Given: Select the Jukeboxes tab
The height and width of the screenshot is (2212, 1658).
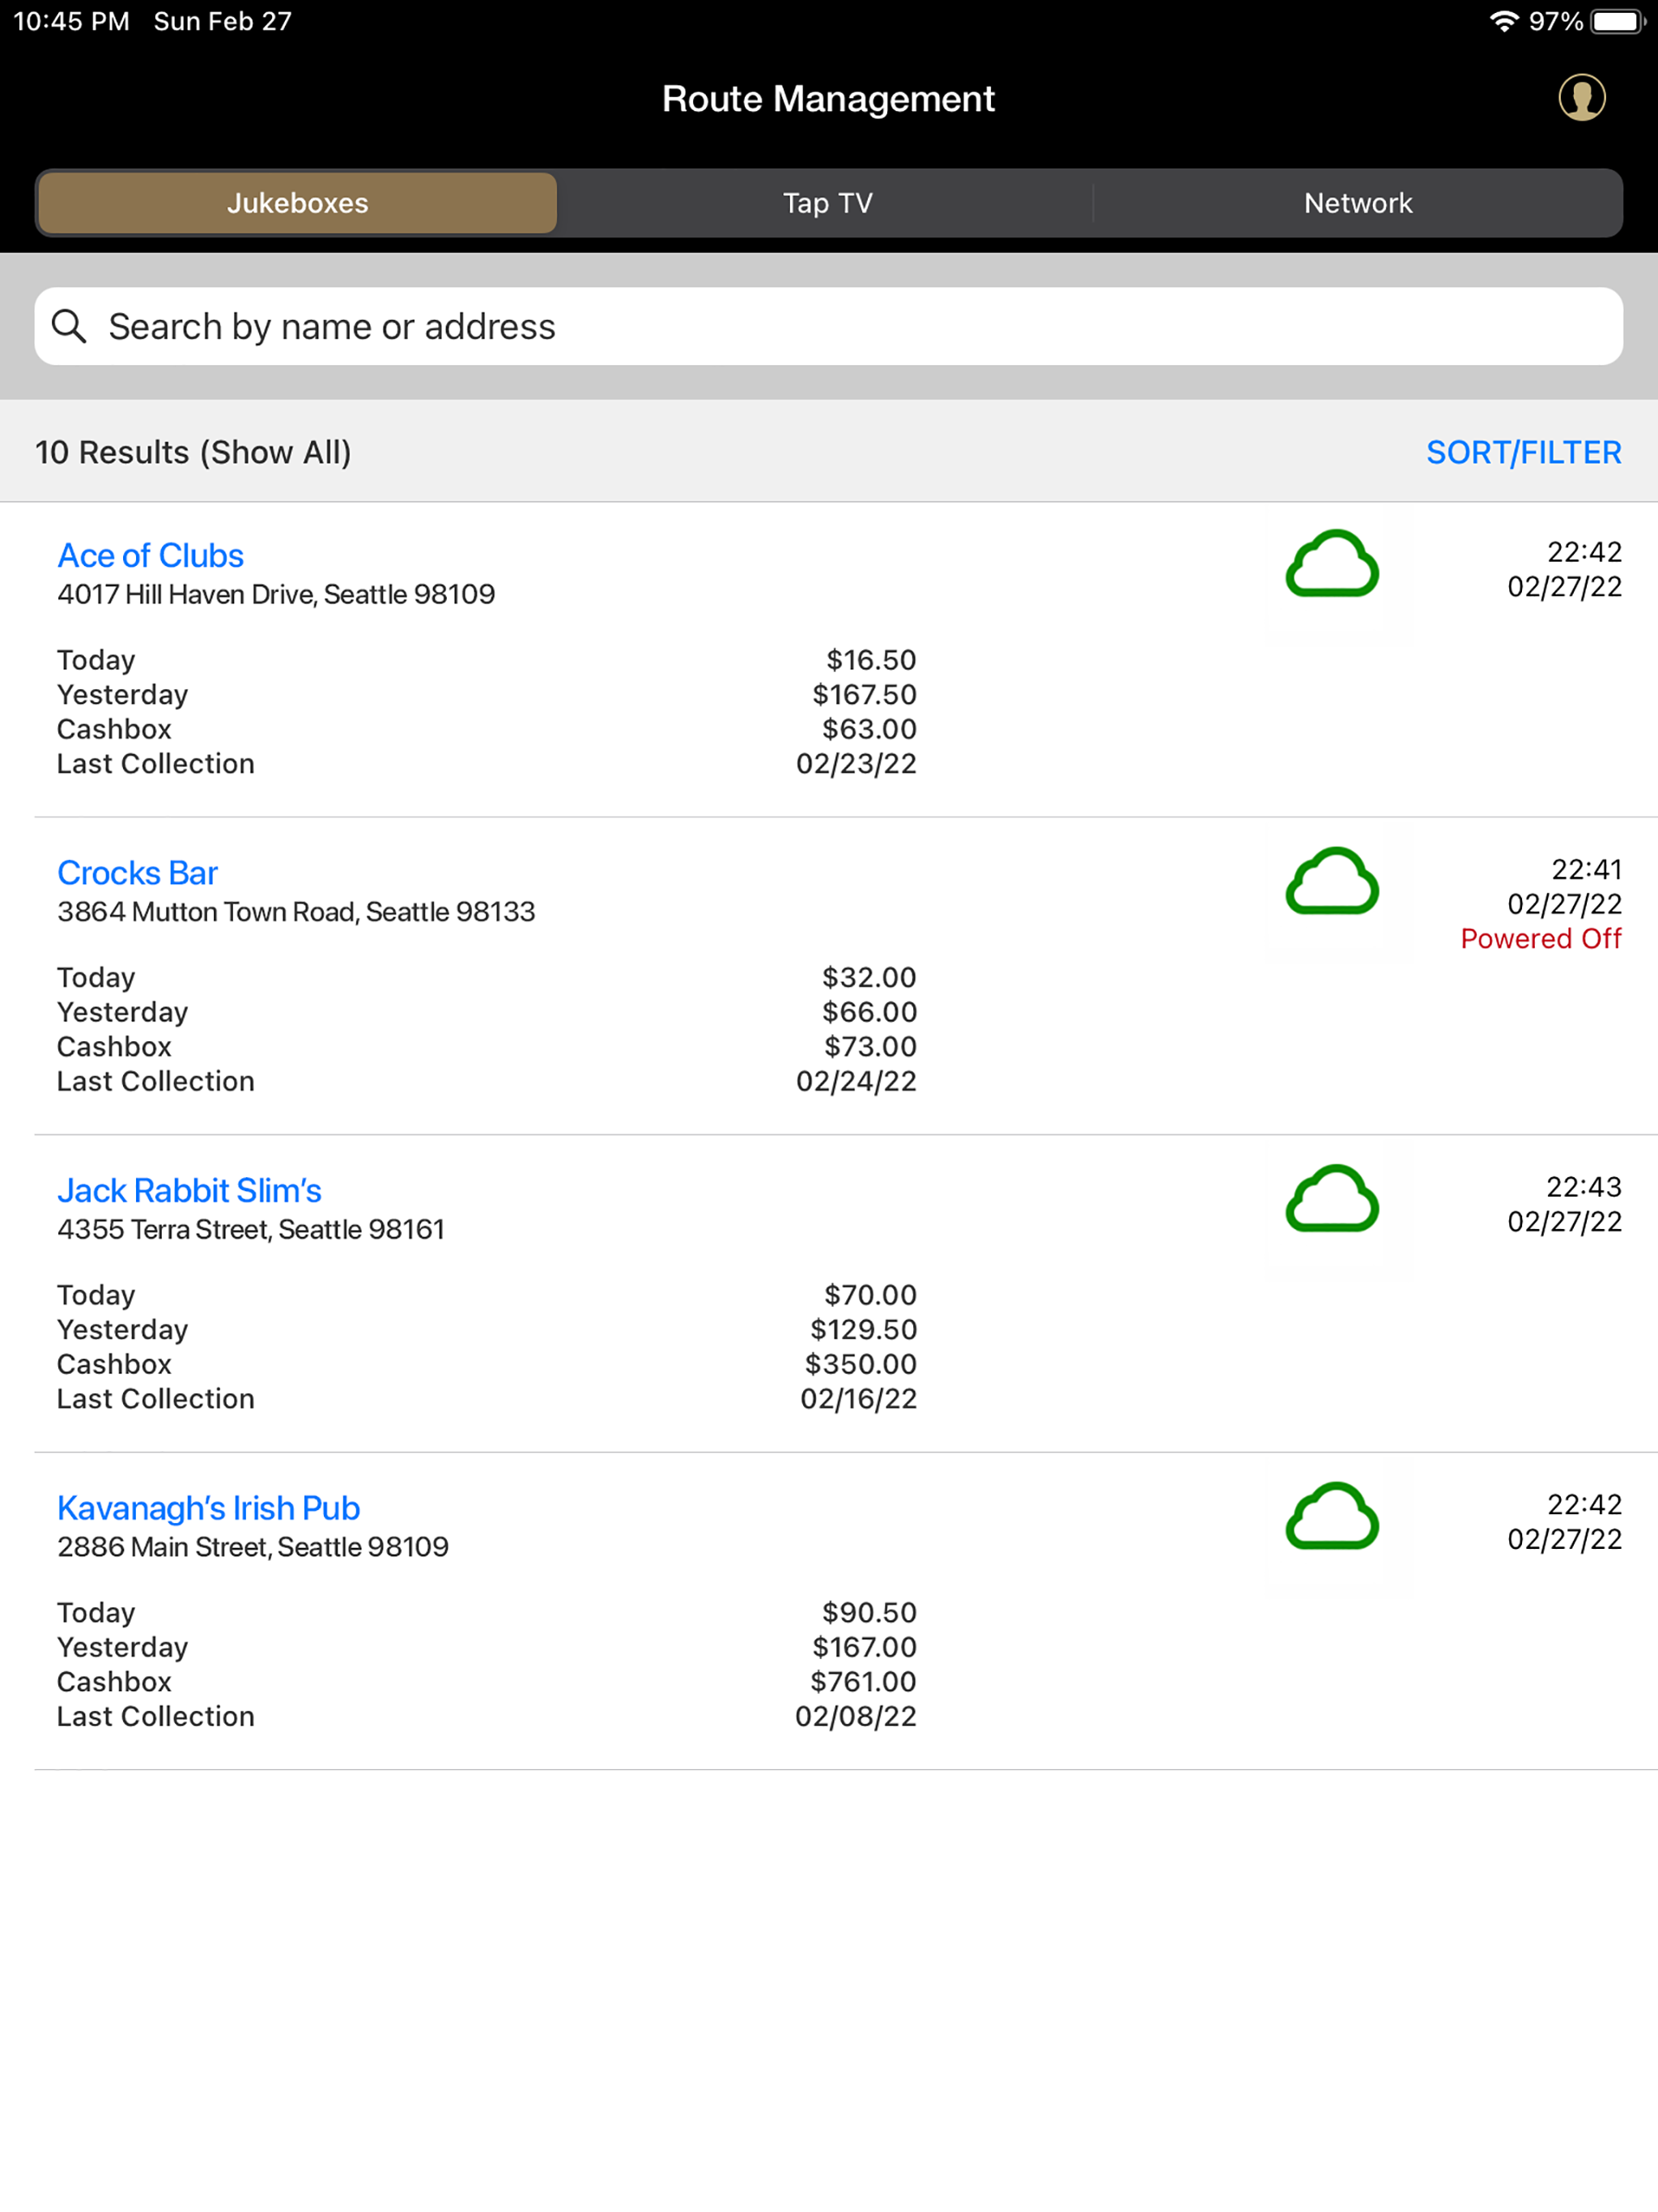Looking at the screenshot, I should point(297,203).
